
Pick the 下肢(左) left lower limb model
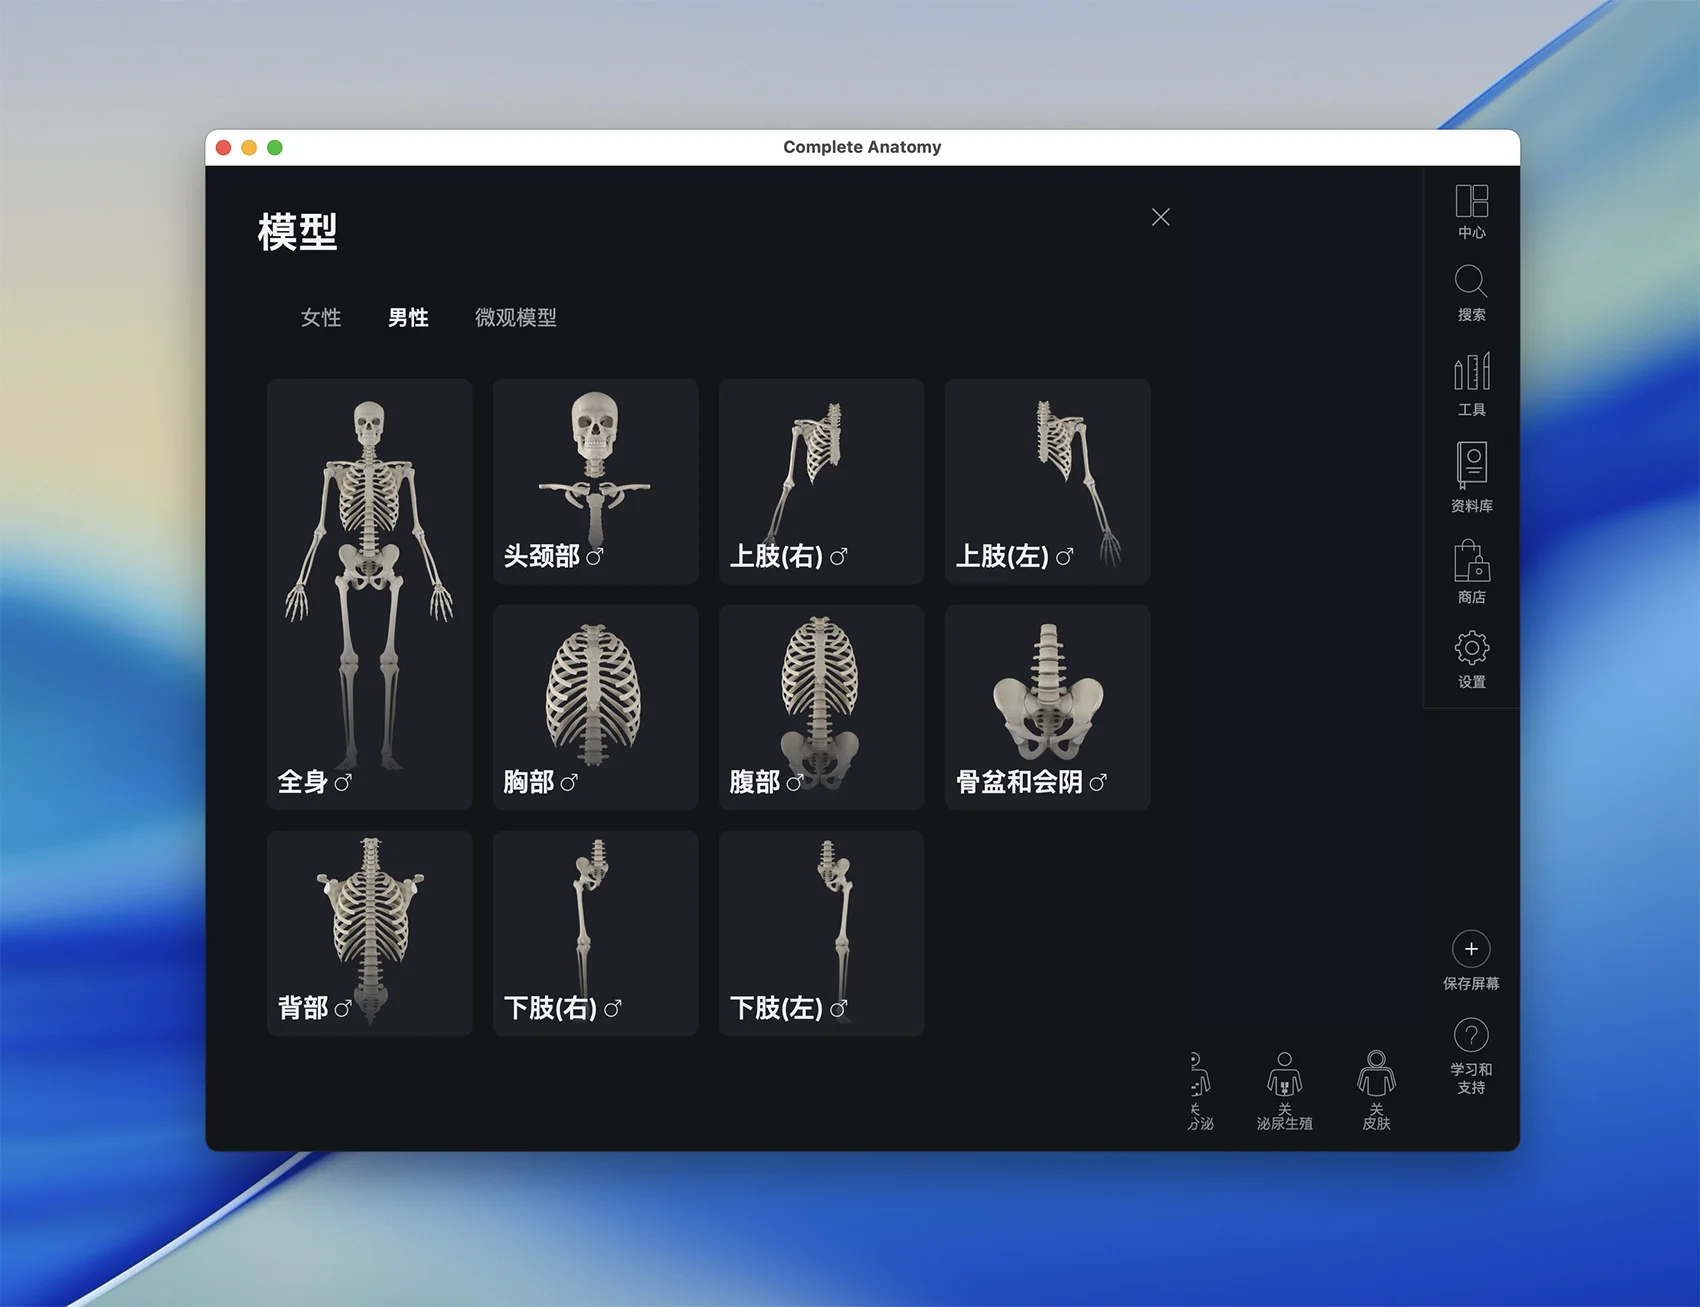821,933
